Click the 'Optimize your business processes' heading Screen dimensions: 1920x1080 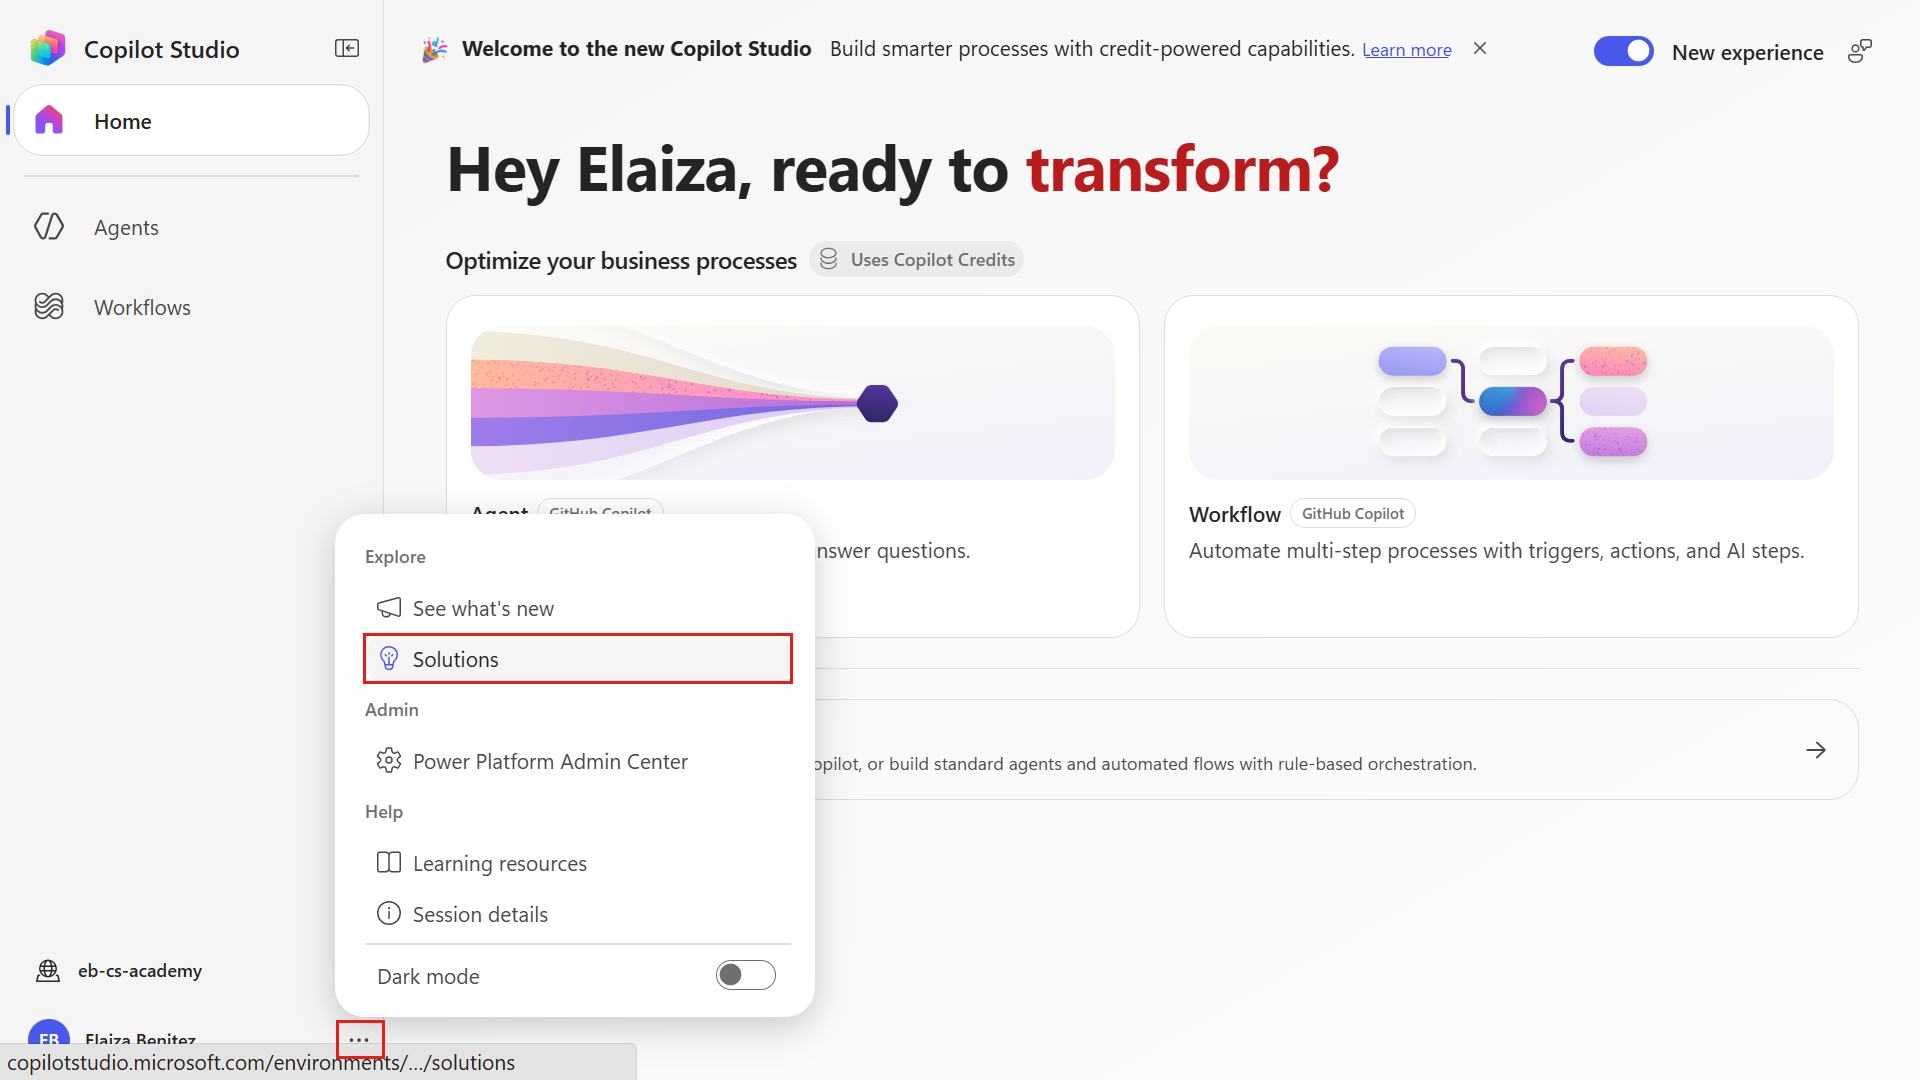point(621,261)
